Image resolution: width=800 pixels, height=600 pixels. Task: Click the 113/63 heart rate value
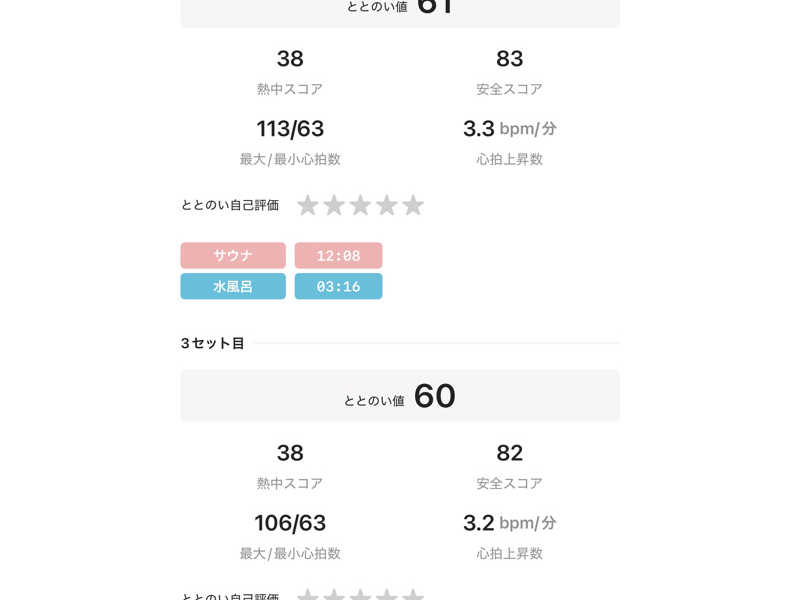coord(290,129)
